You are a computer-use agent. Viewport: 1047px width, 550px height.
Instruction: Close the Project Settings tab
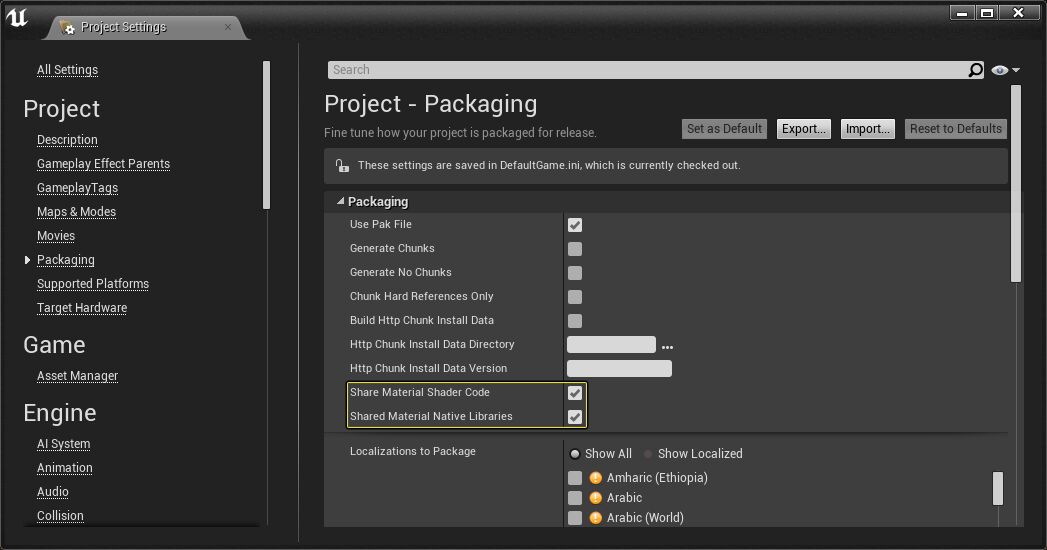[x=228, y=27]
